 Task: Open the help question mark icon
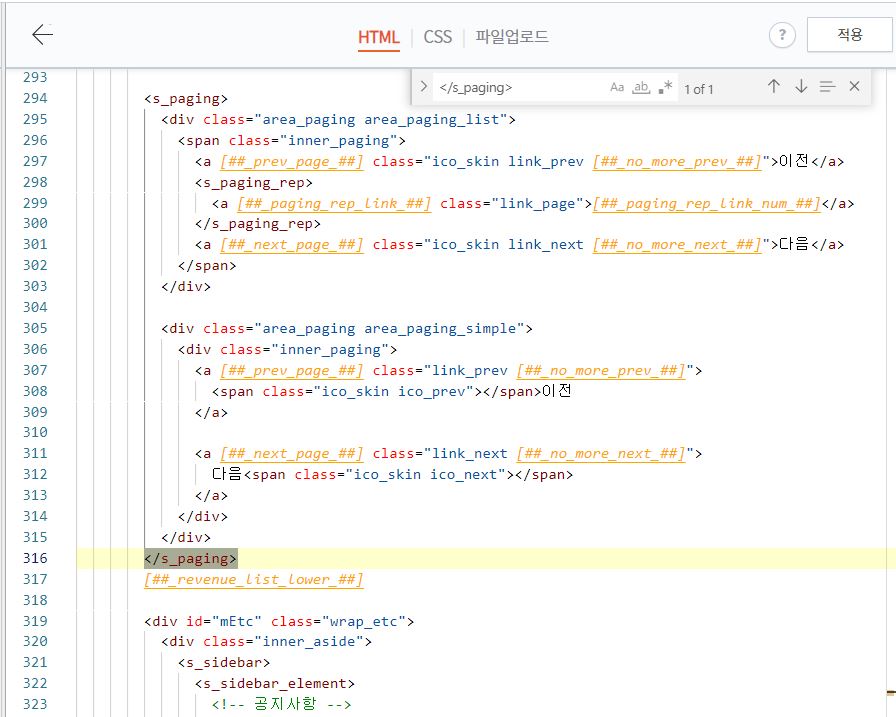click(x=782, y=35)
